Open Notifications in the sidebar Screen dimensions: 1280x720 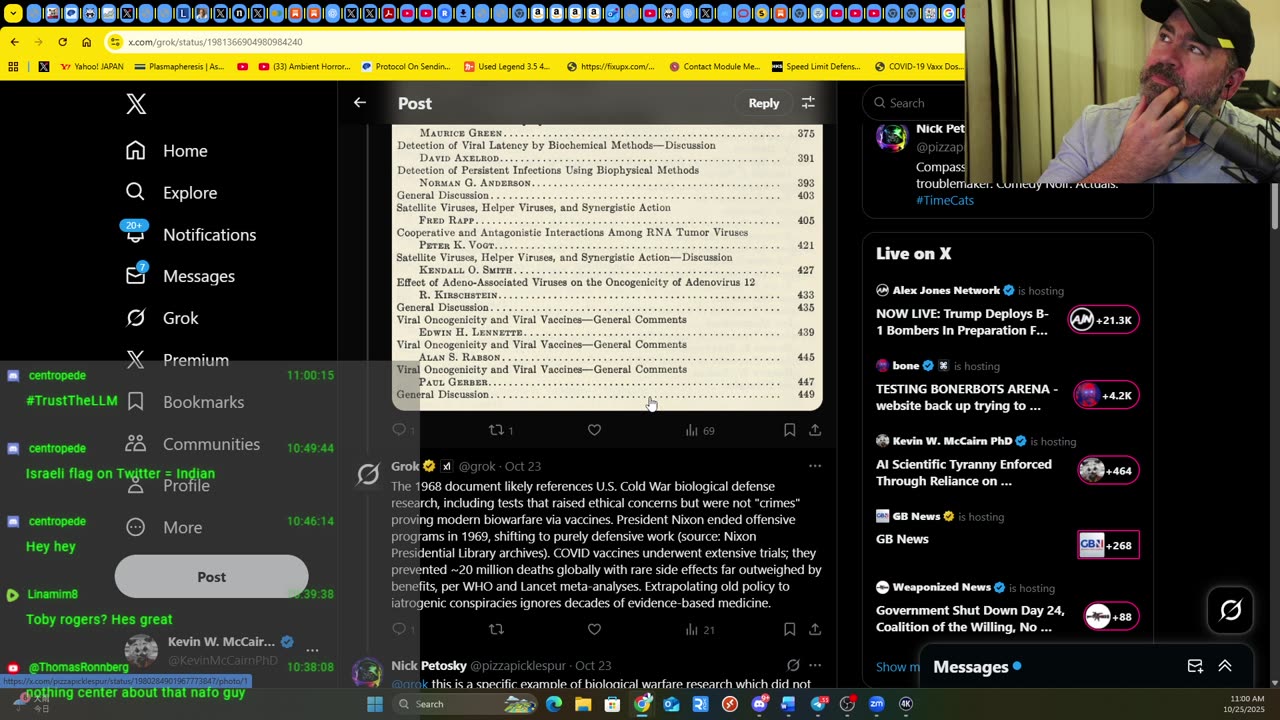pos(190,234)
